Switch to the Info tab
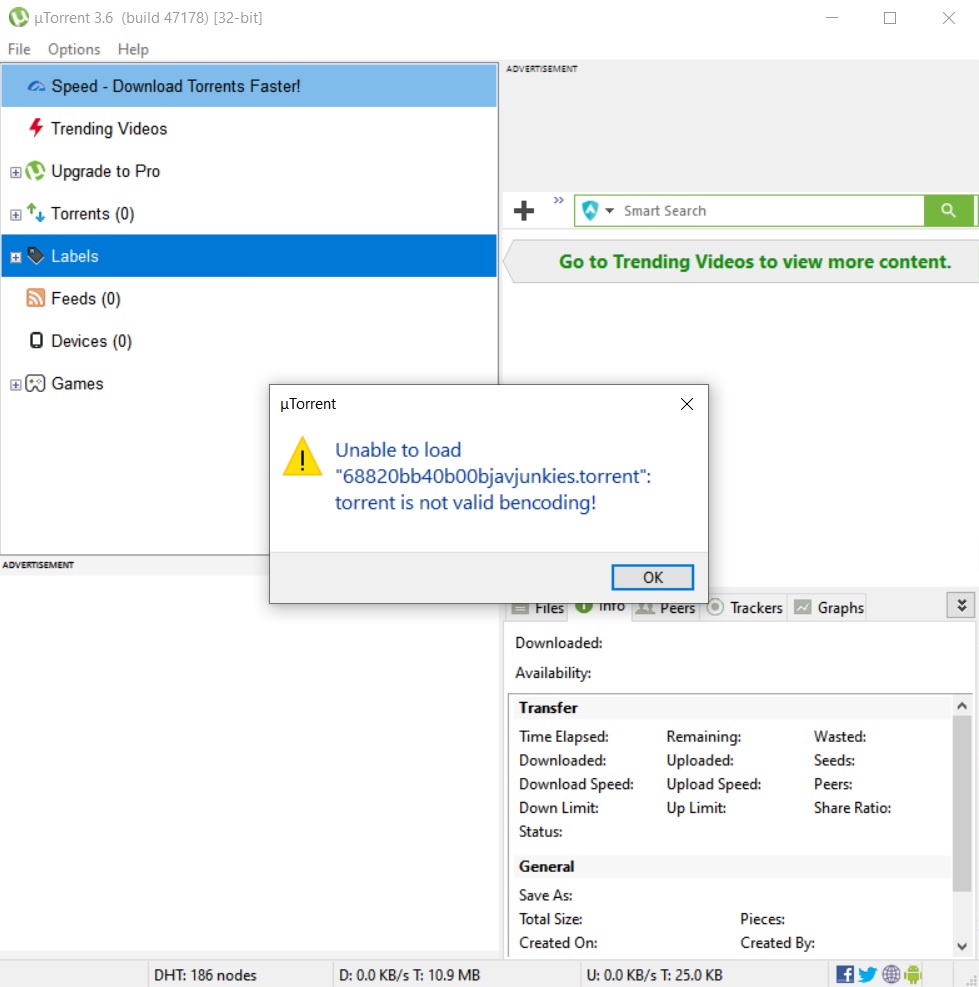 point(600,607)
